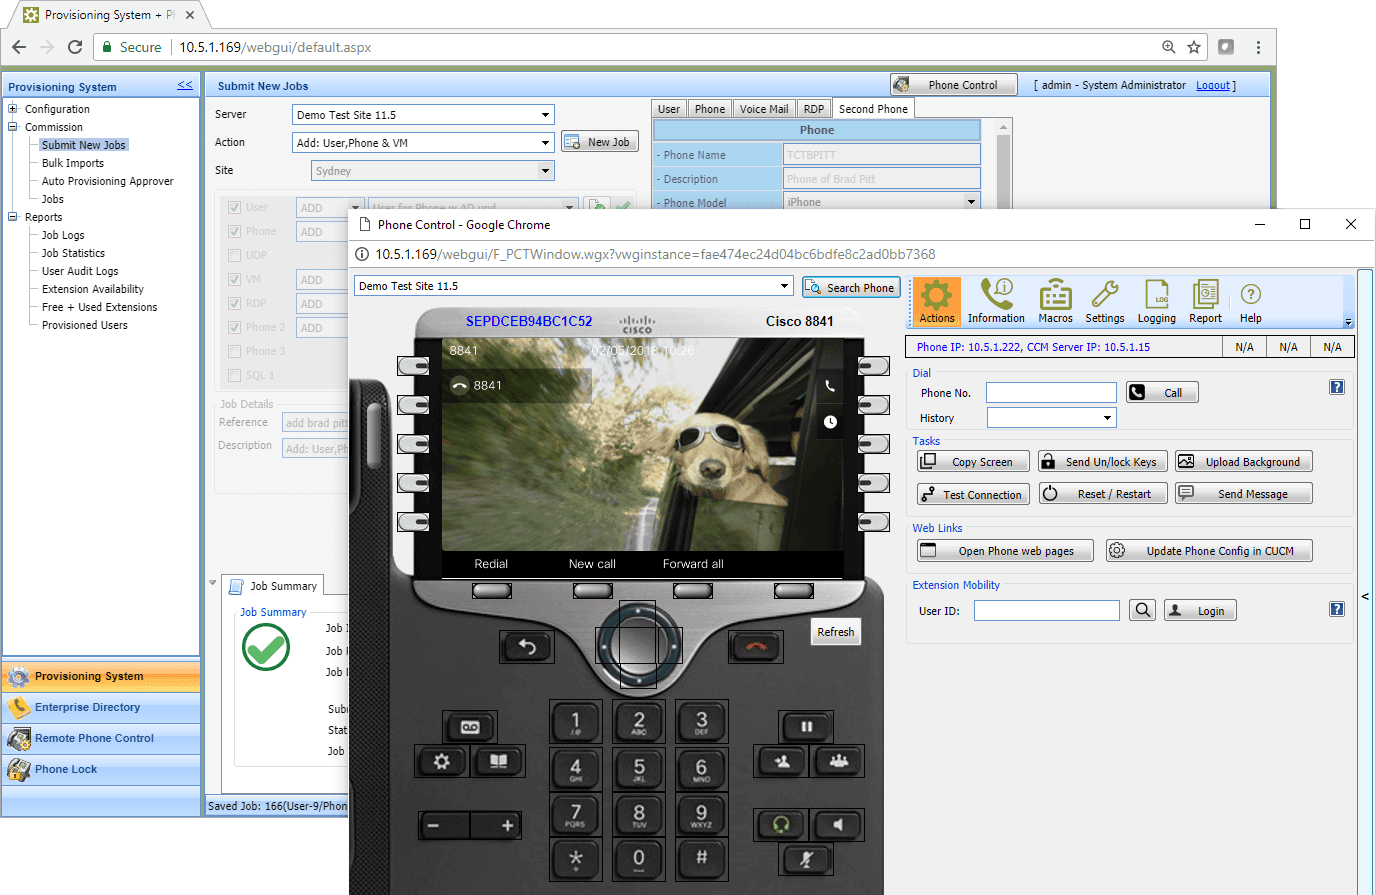1376x895 pixels.
Task: Open the Macros toolbar icon
Action: click(x=1055, y=301)
